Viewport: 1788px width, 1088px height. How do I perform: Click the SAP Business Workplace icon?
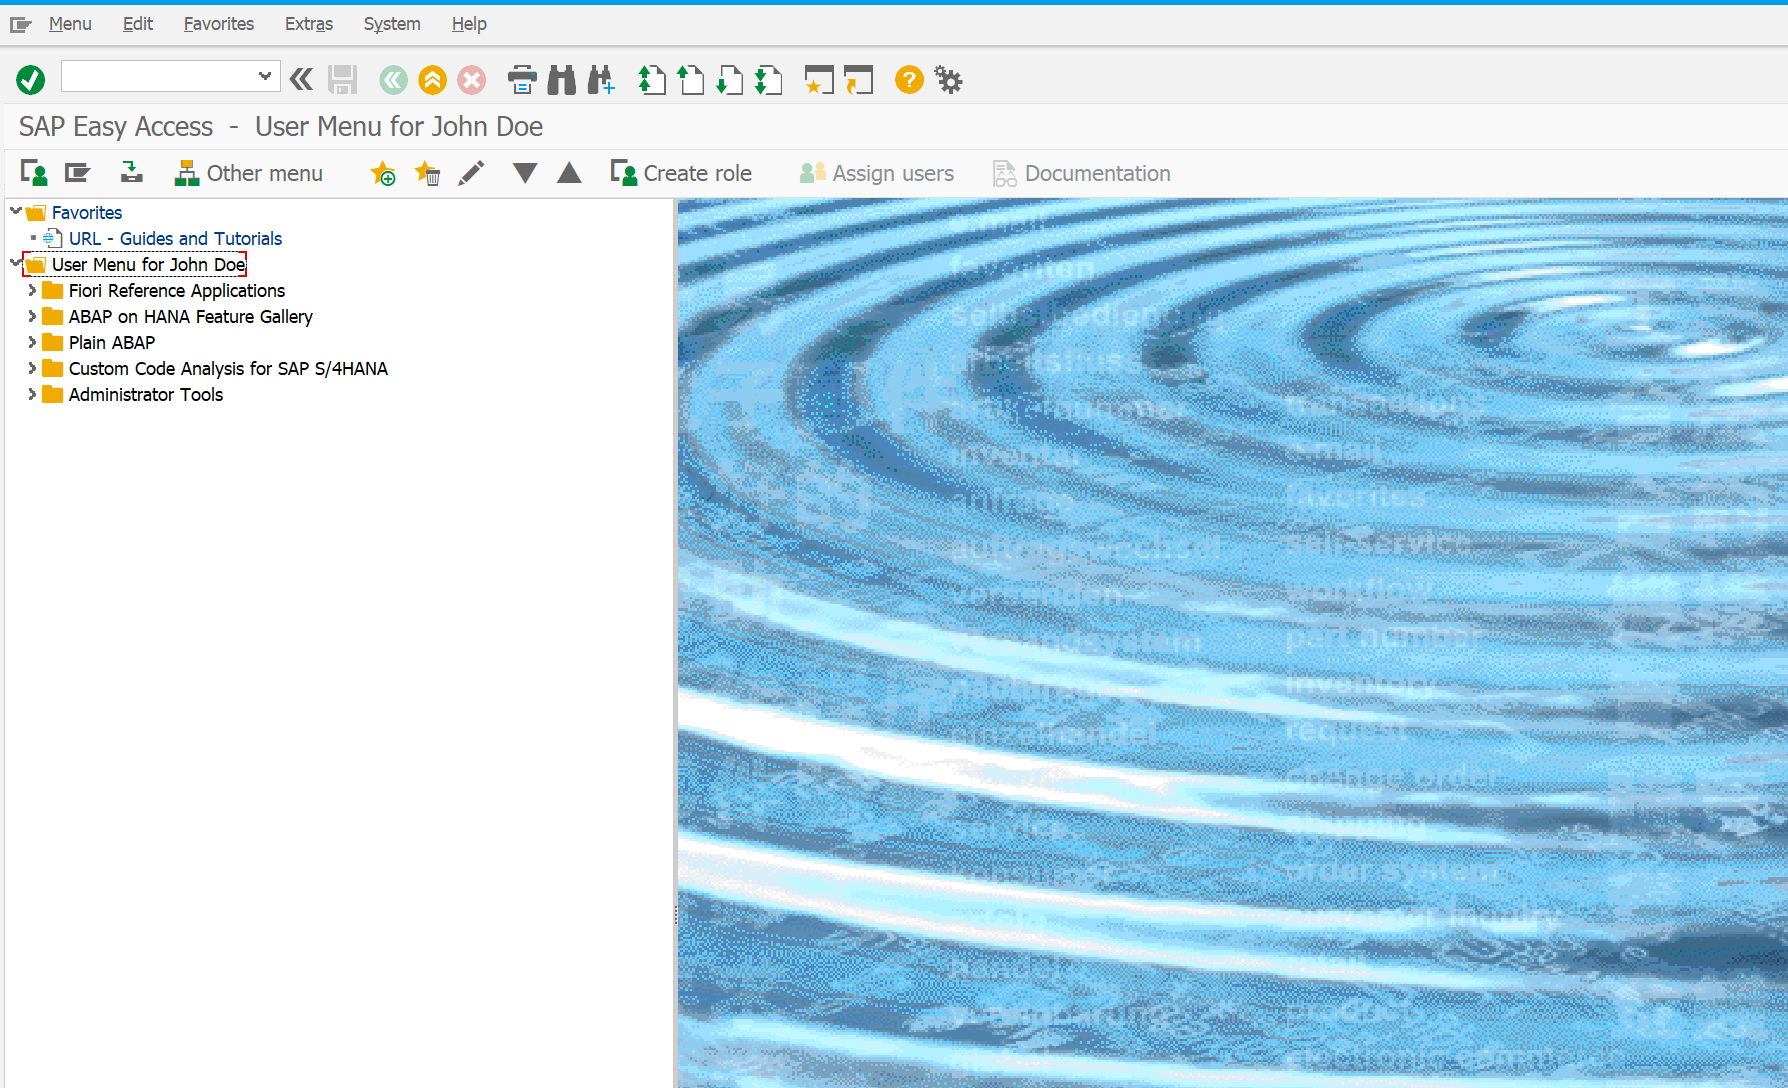pyautogui.click(x=131, y=173)
